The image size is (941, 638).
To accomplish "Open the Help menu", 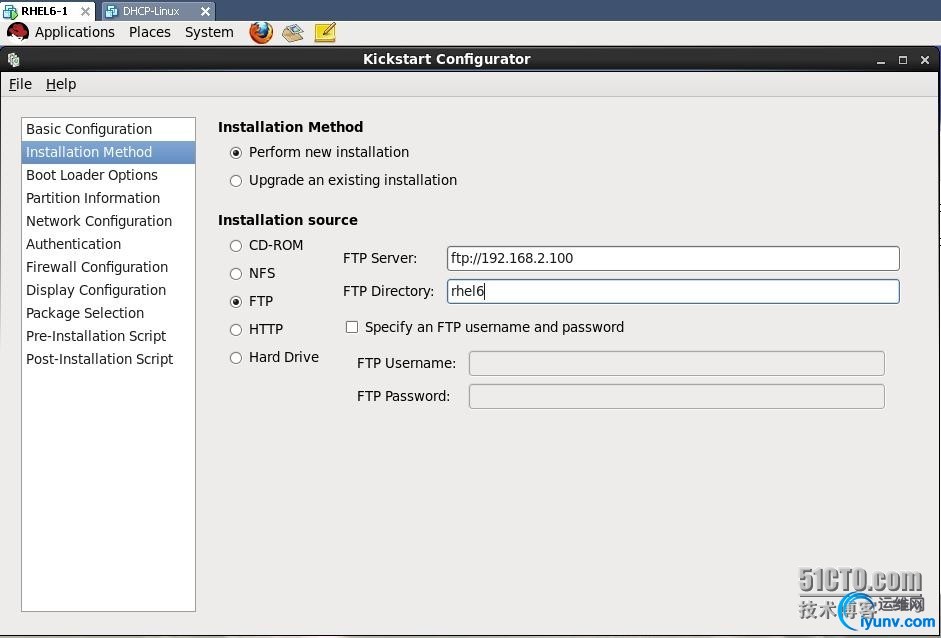I will point(61,84).
